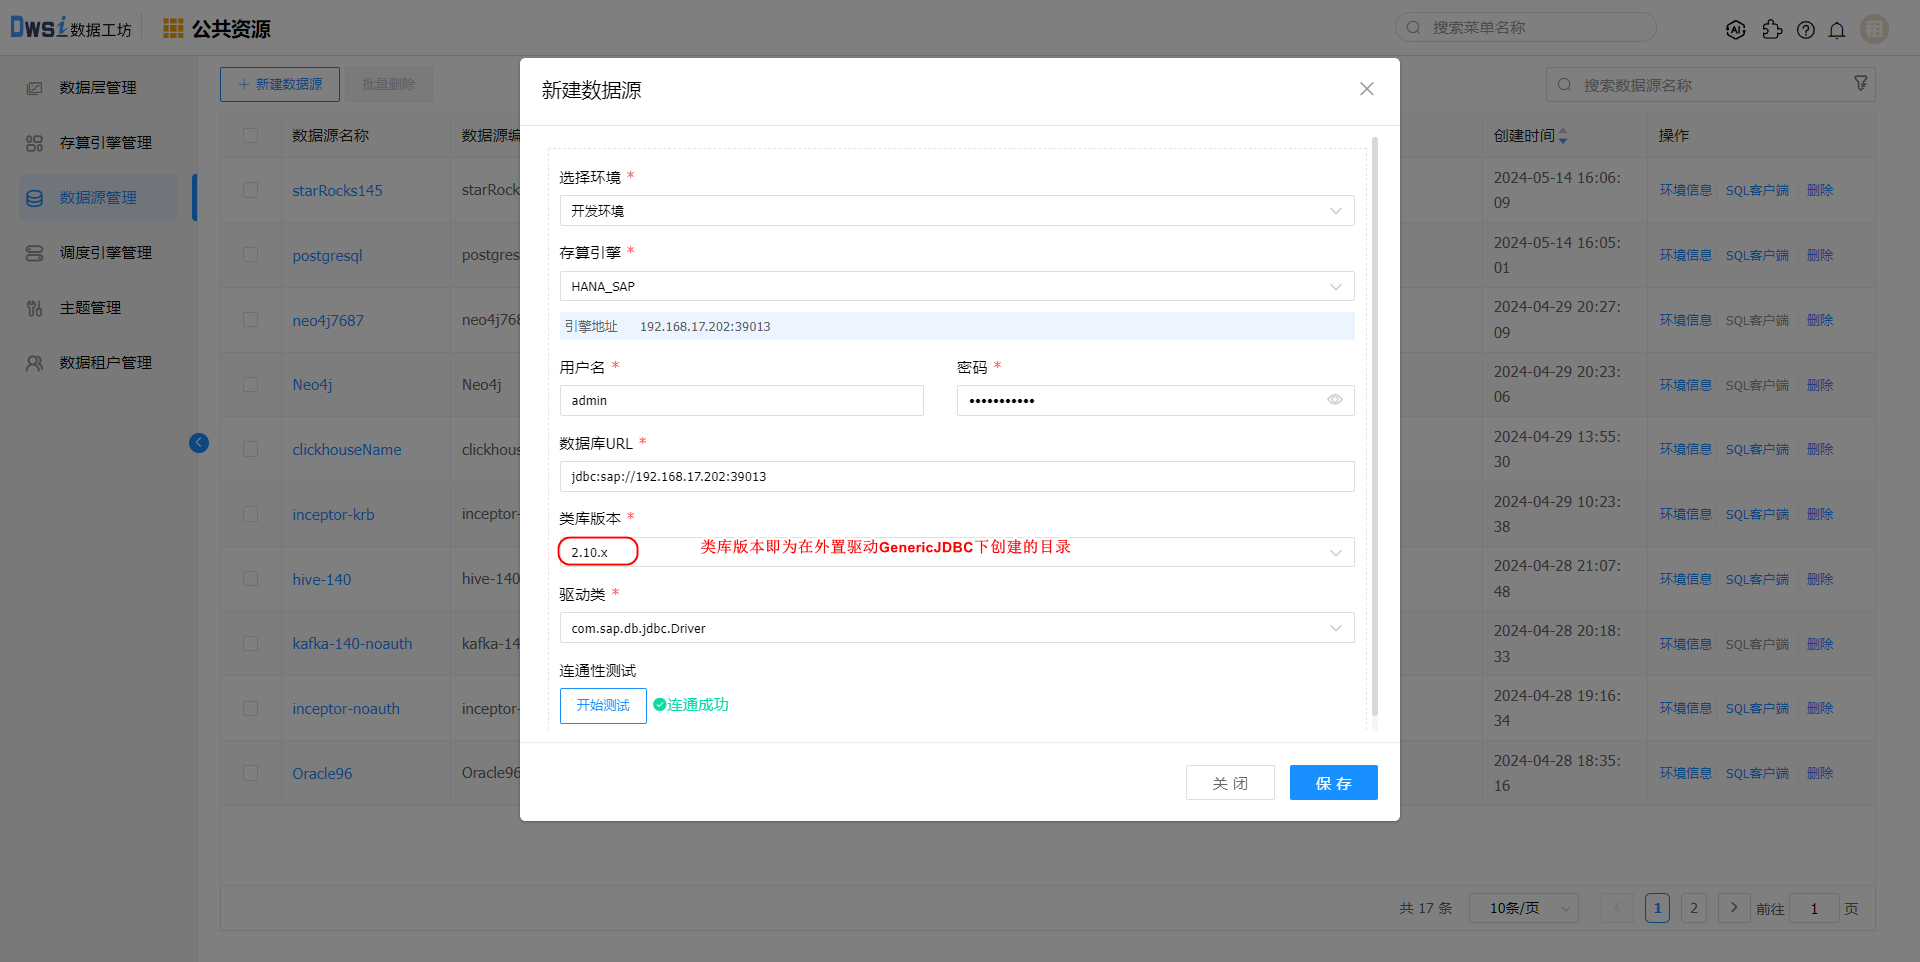
Task: Tick the Oracle96 row checkbox
Action: pyautogui.click(x=250, y=773)
